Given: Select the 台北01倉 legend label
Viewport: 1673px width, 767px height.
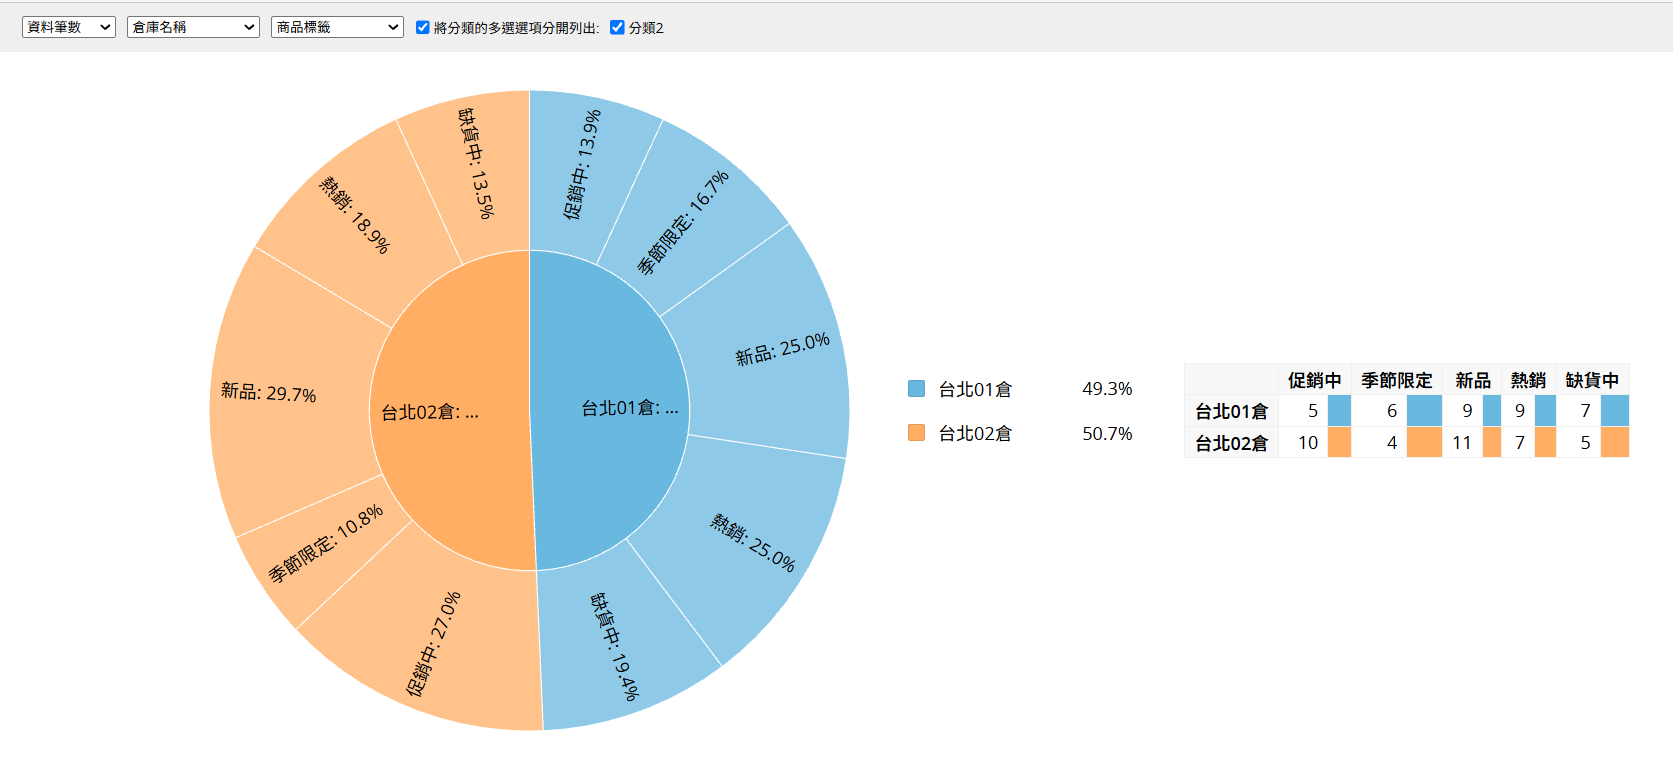Looking at the screenshot, I should (975, 389).
